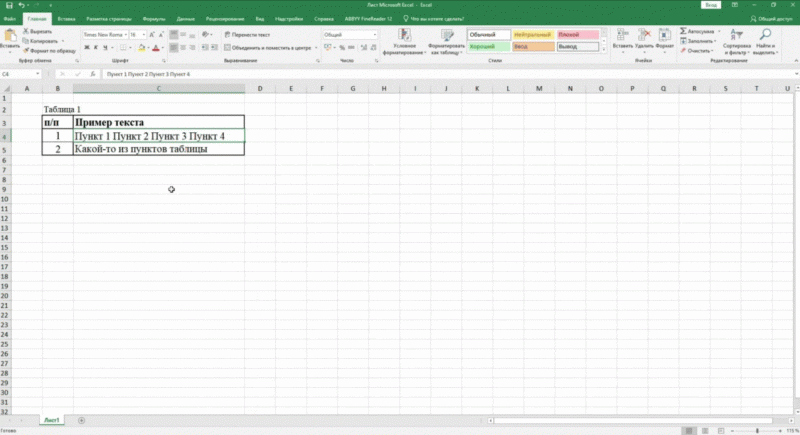Open the font color dropdown arrow
This screenshot has width=800, height=435.
point(163,48)
